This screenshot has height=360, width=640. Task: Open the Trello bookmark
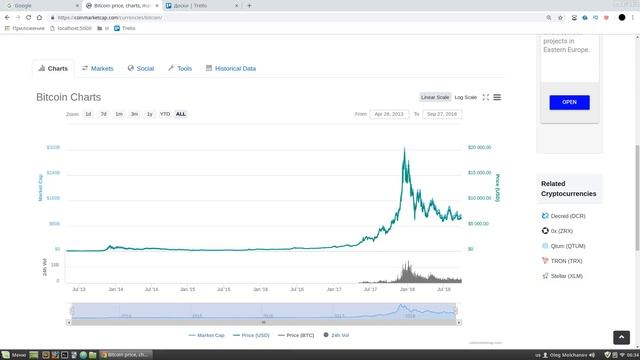tap(124, 28)
